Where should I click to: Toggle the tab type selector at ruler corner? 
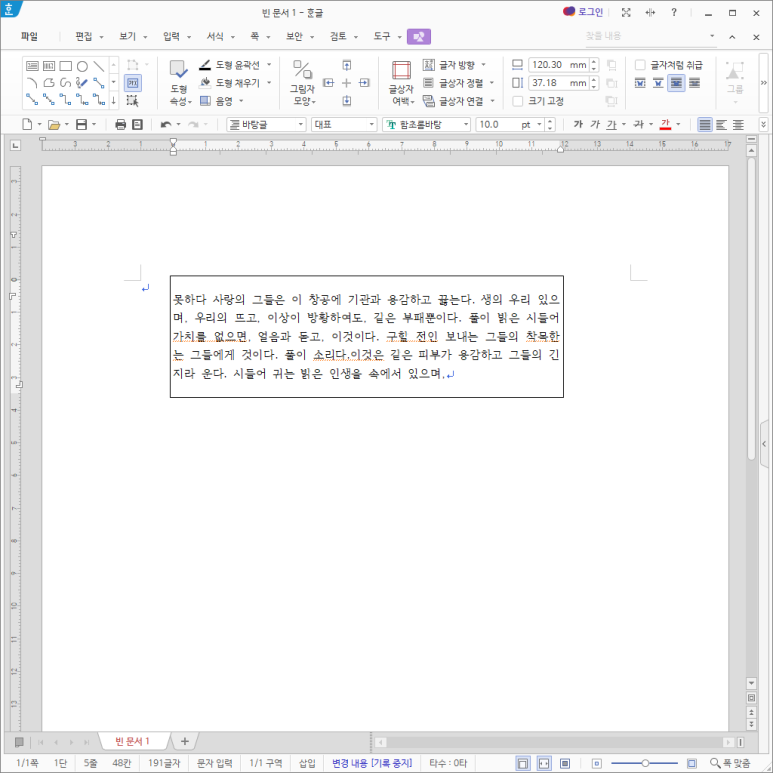[x=16, y=145]
